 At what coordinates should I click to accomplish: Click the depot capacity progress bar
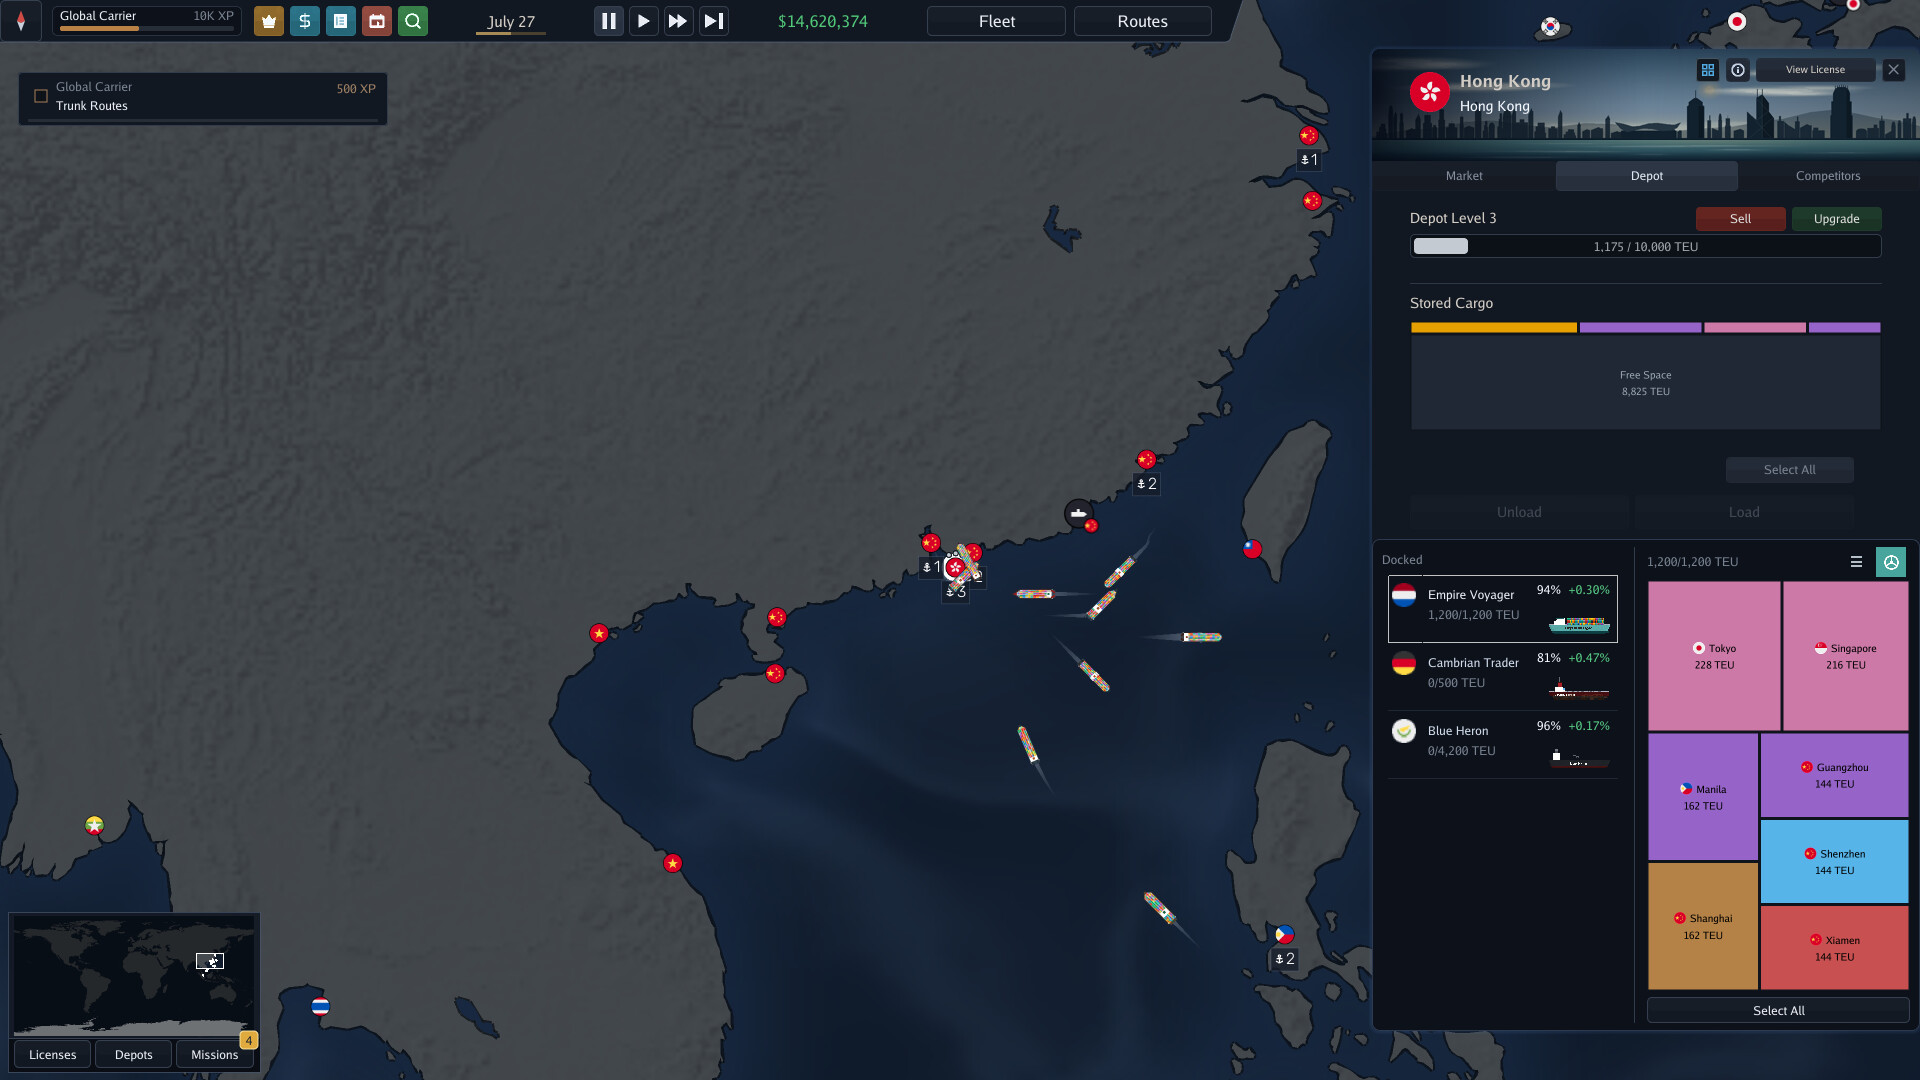1645,246
